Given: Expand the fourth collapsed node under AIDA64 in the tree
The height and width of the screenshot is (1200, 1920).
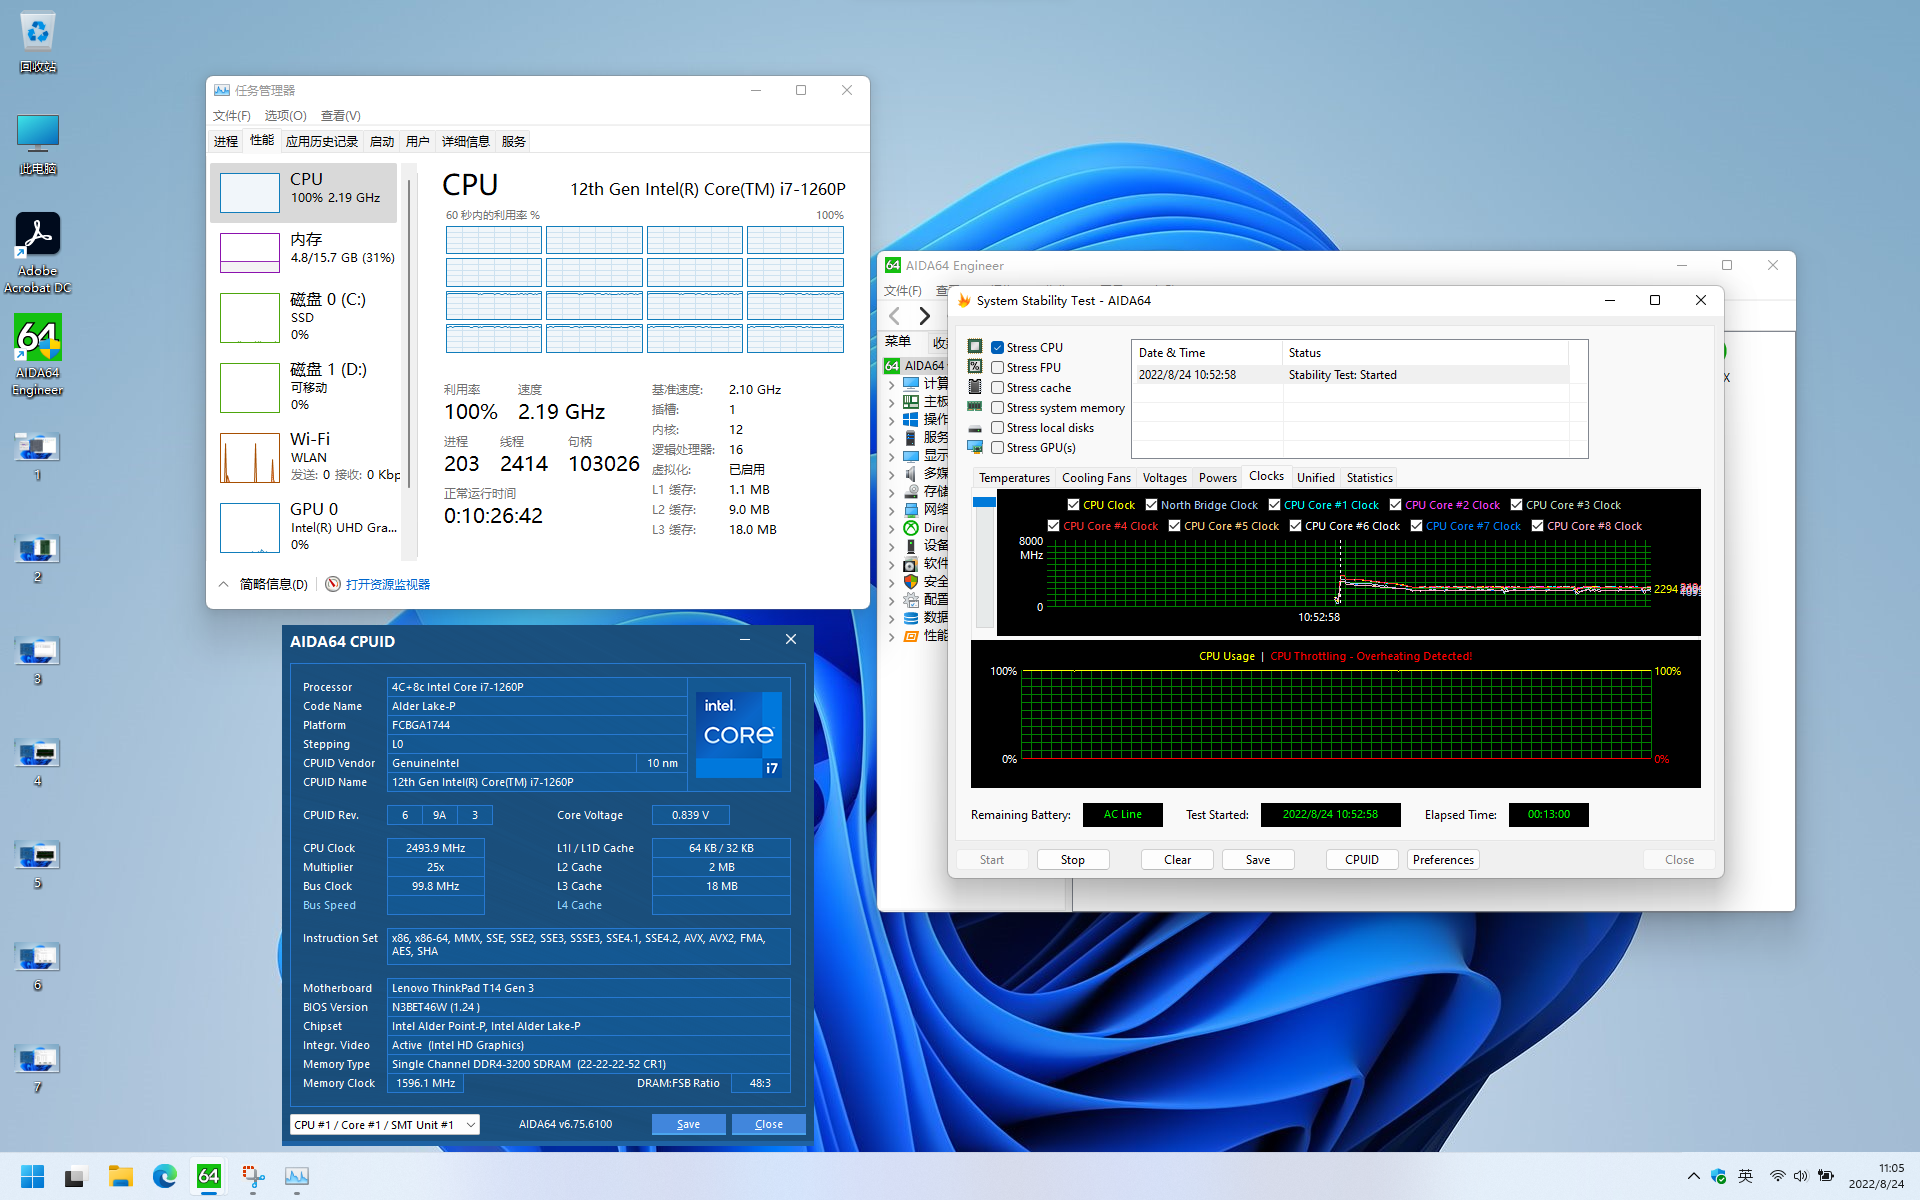Looking at the screenshot, I should [891, 438].
